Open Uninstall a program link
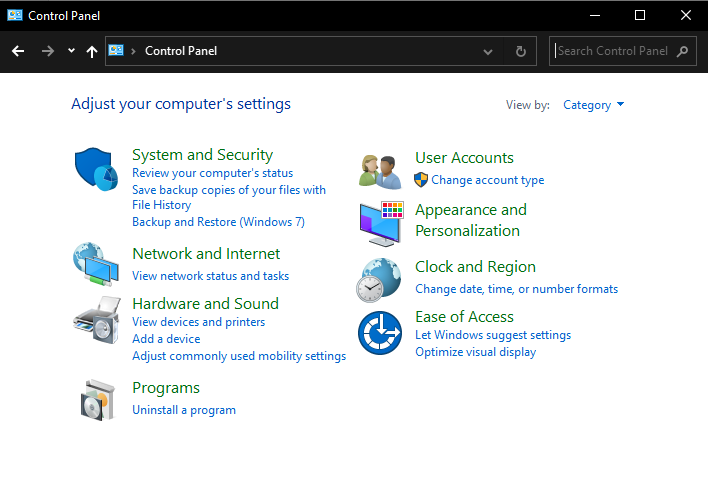This screenshot has height=495, width=708. coord(184,410)
